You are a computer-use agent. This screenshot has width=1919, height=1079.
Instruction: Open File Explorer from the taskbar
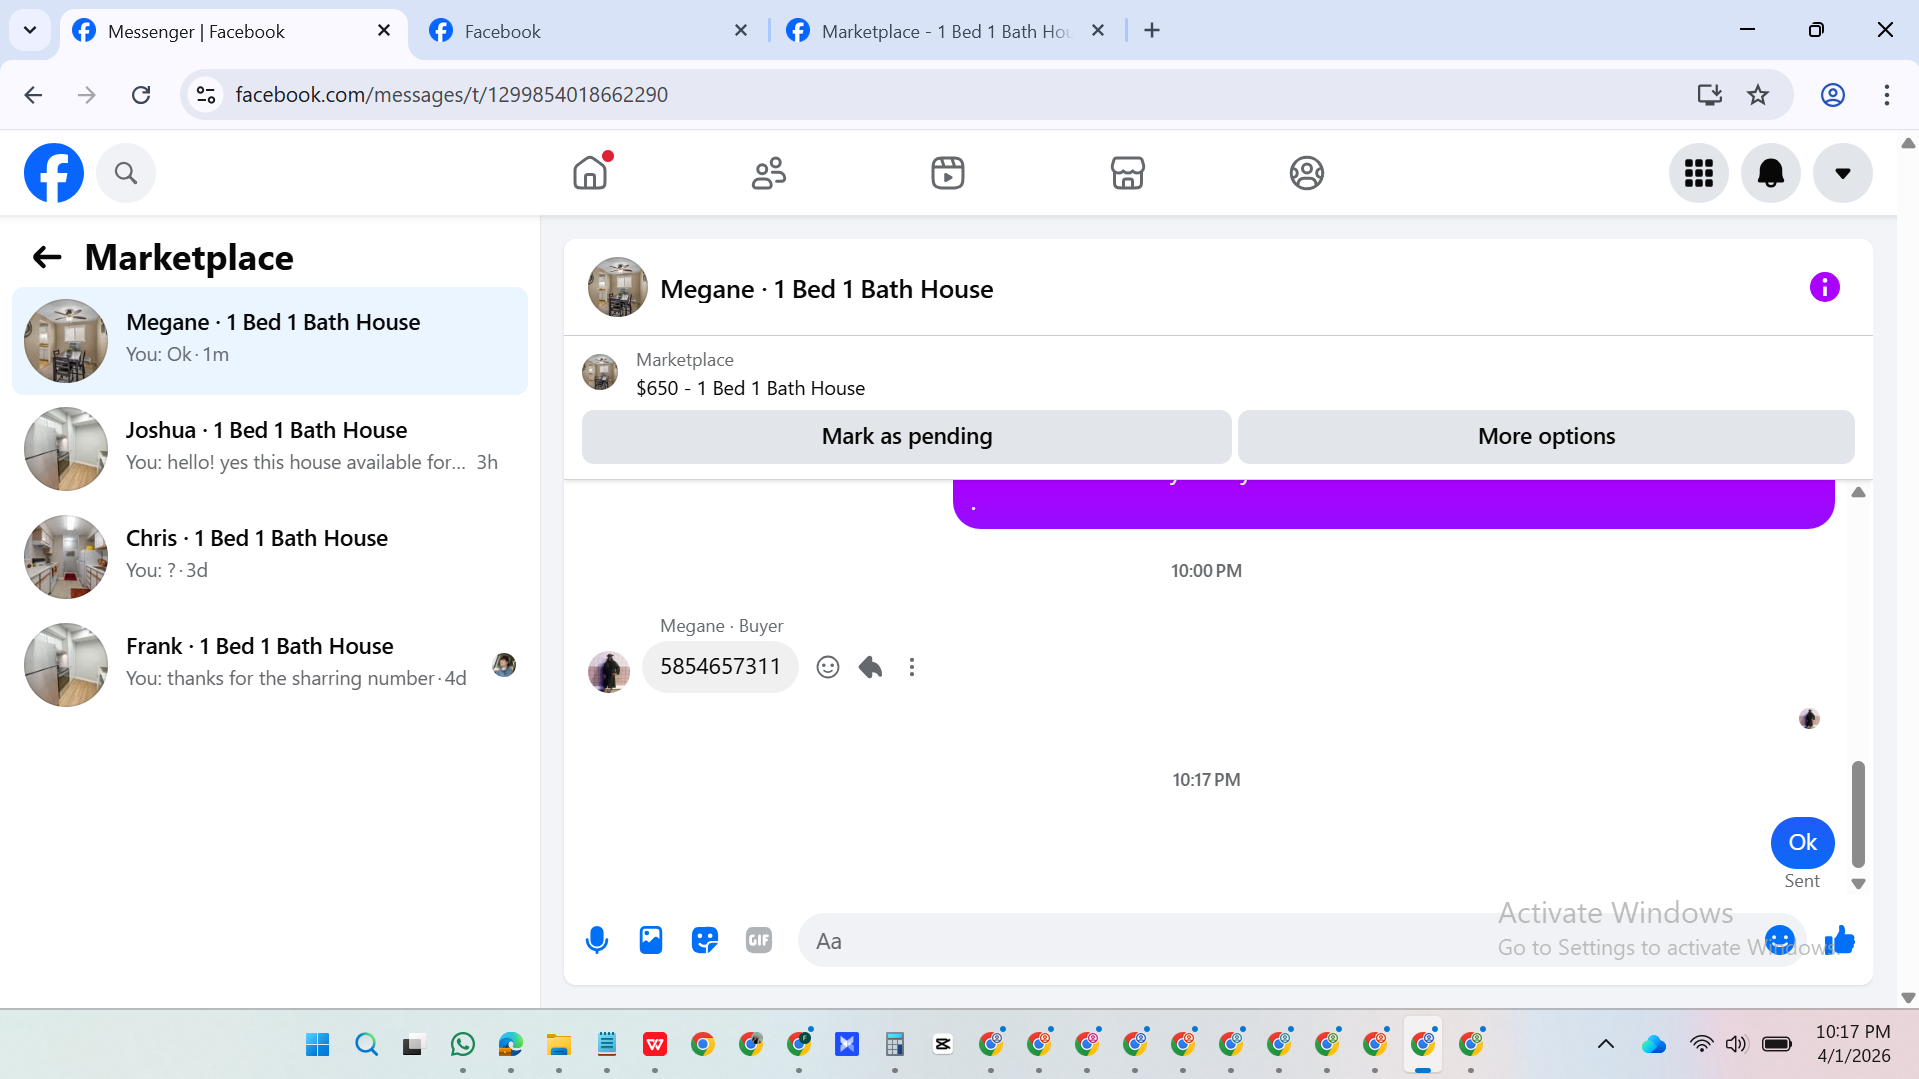pyautogui.click(x=558, y=1044)
